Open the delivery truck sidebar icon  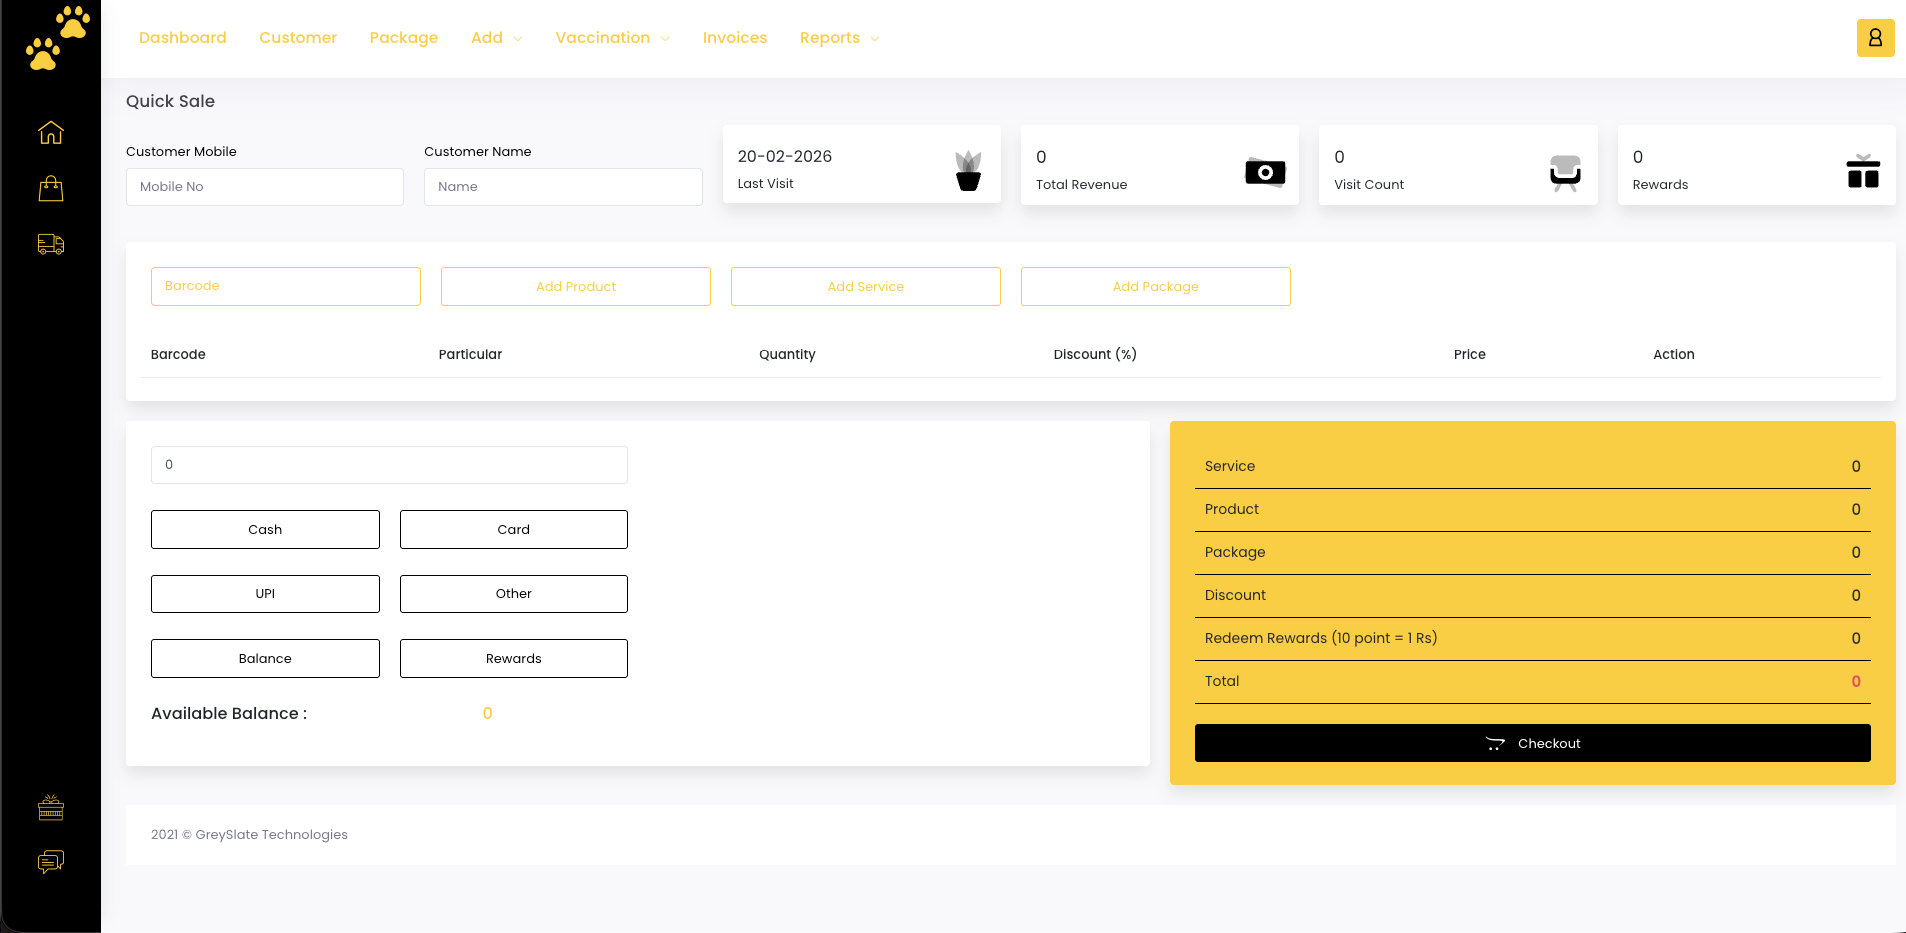coord(51,244)
